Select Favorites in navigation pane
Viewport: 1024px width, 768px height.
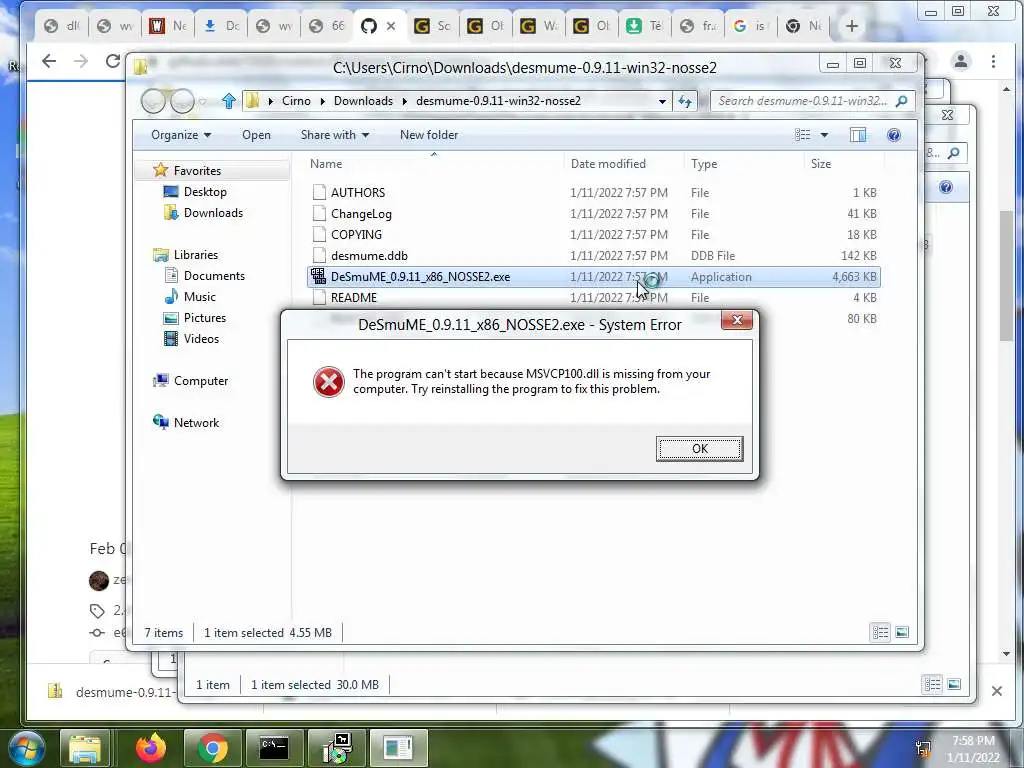click(197, 170)
